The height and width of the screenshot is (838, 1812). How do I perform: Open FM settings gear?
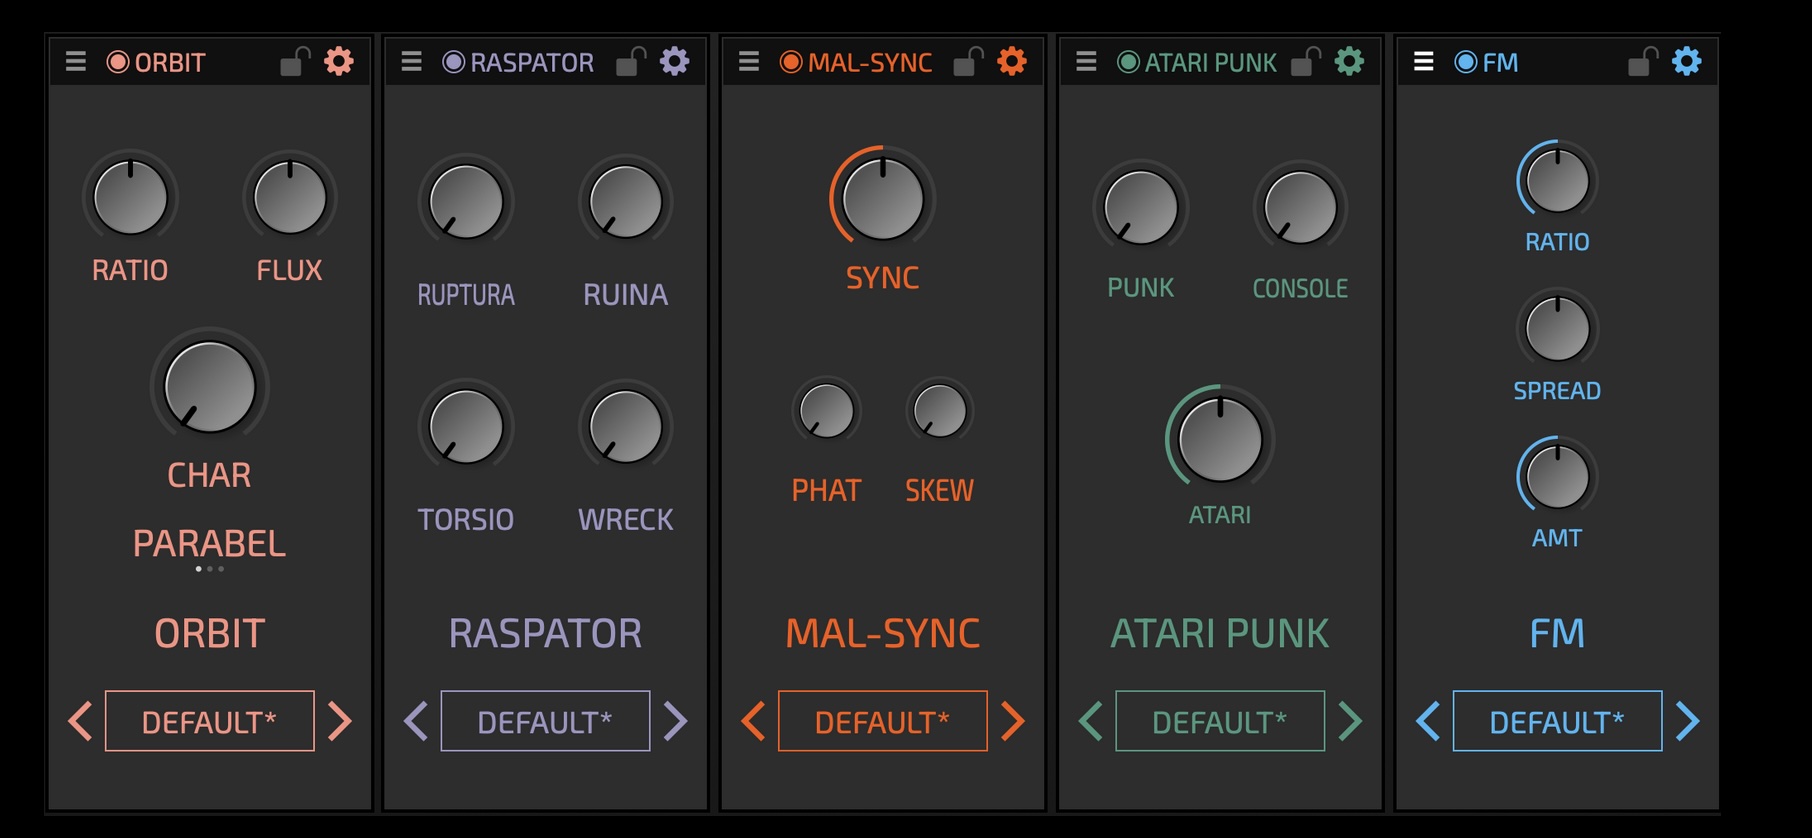point(1687,62)
